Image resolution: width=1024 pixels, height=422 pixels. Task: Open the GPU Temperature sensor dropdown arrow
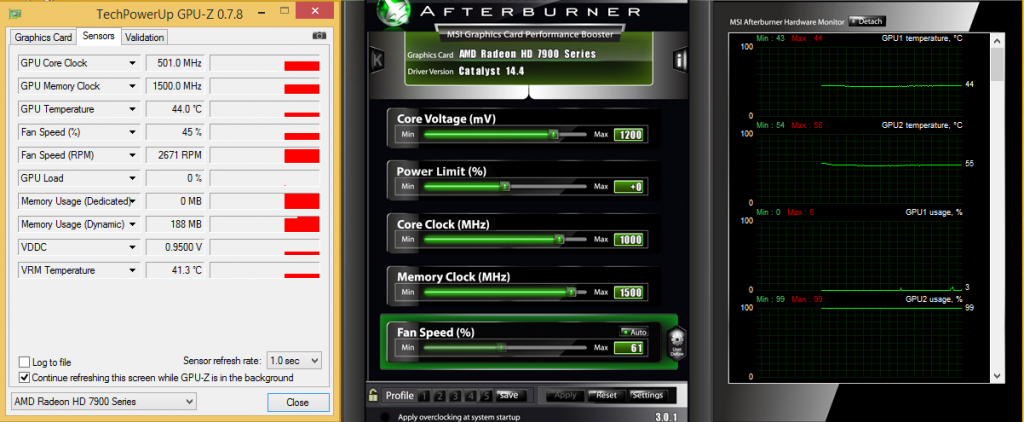[132, 109]
